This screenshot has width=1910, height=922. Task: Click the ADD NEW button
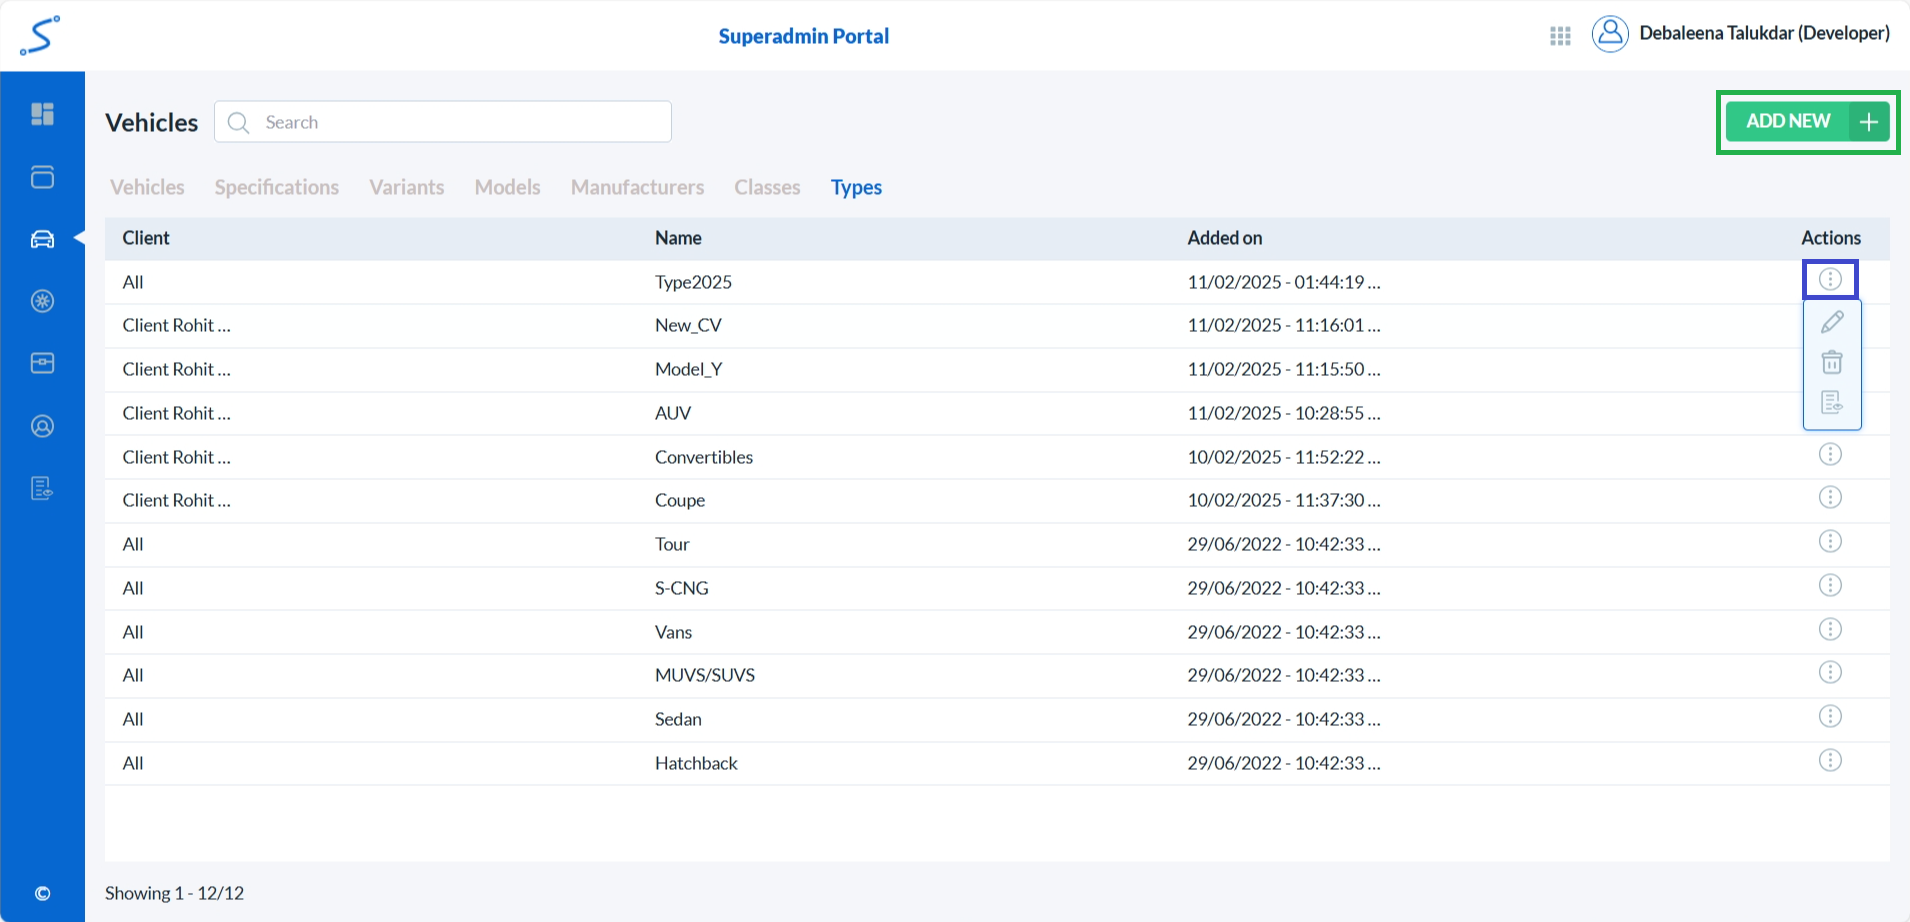(x=1807, y=122)
